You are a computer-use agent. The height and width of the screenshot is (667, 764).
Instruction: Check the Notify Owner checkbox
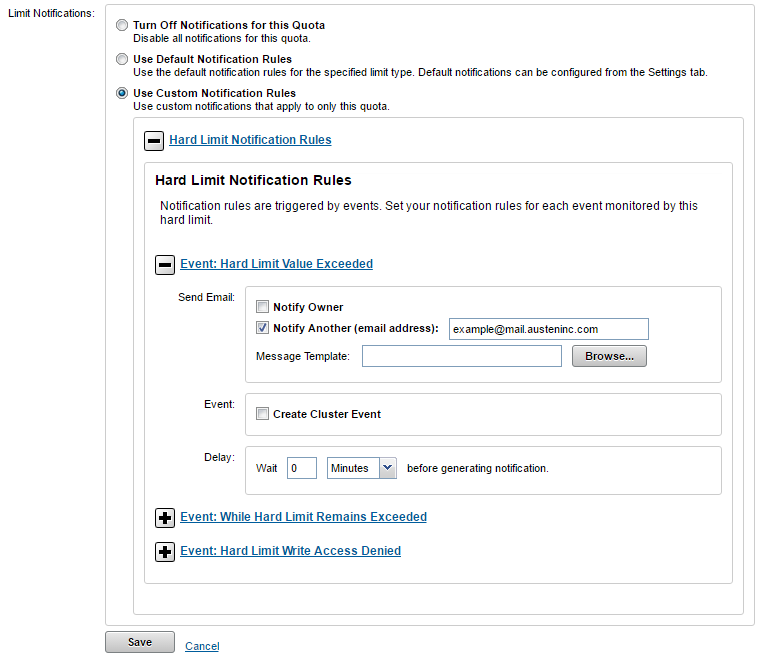262,306
